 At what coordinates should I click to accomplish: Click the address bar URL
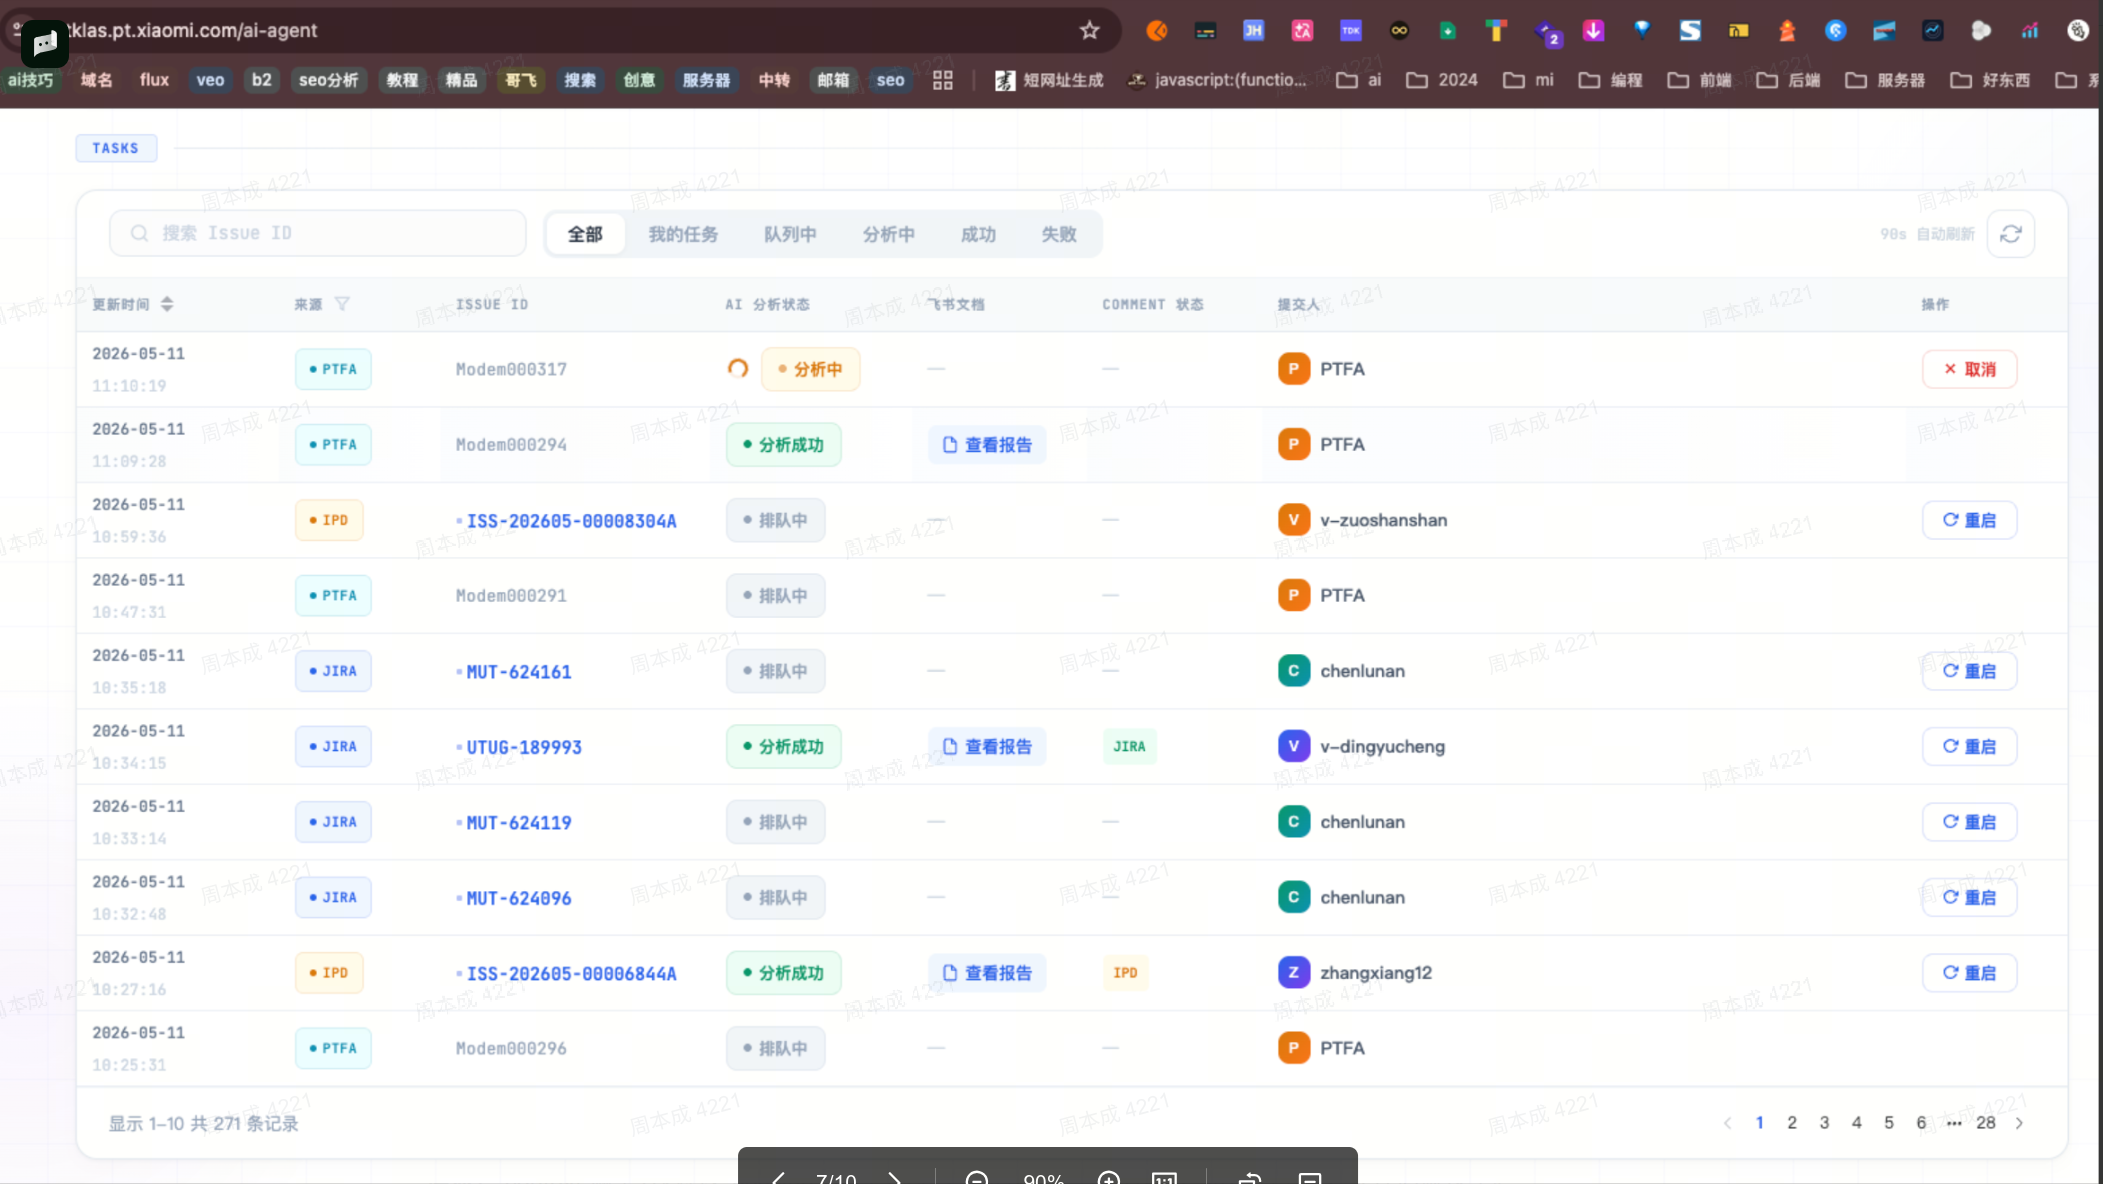click(x=193, y=31)
